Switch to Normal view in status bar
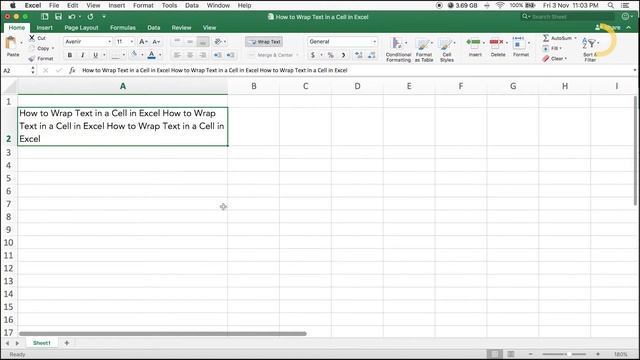Viewport: 640px width, 360px height. click(x=495, y=354)
